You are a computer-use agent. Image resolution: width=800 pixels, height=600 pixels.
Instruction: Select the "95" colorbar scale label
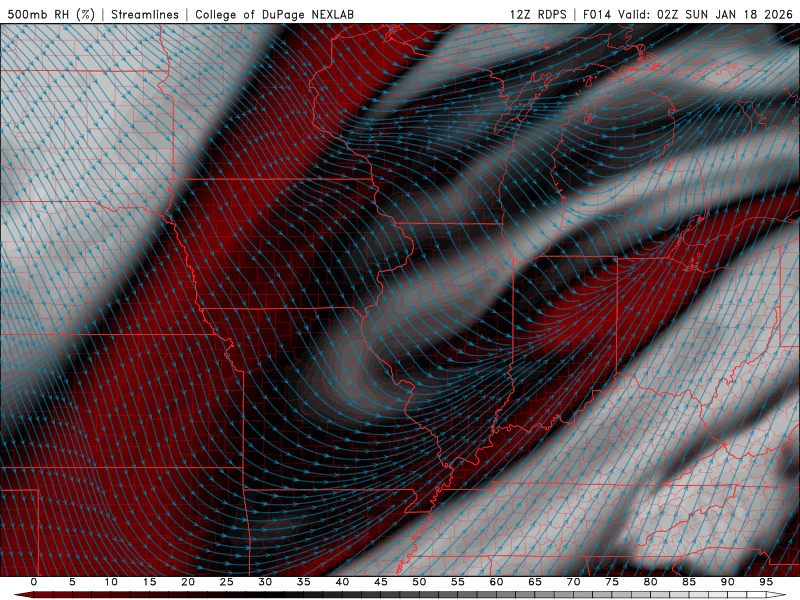click(766, 582)
